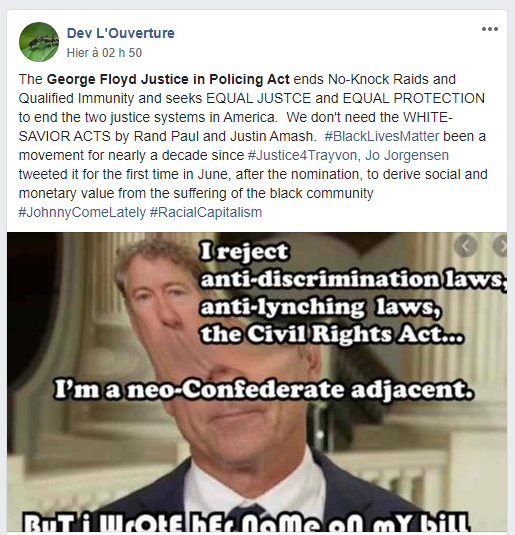Open the three-dot post options menu

489,29
